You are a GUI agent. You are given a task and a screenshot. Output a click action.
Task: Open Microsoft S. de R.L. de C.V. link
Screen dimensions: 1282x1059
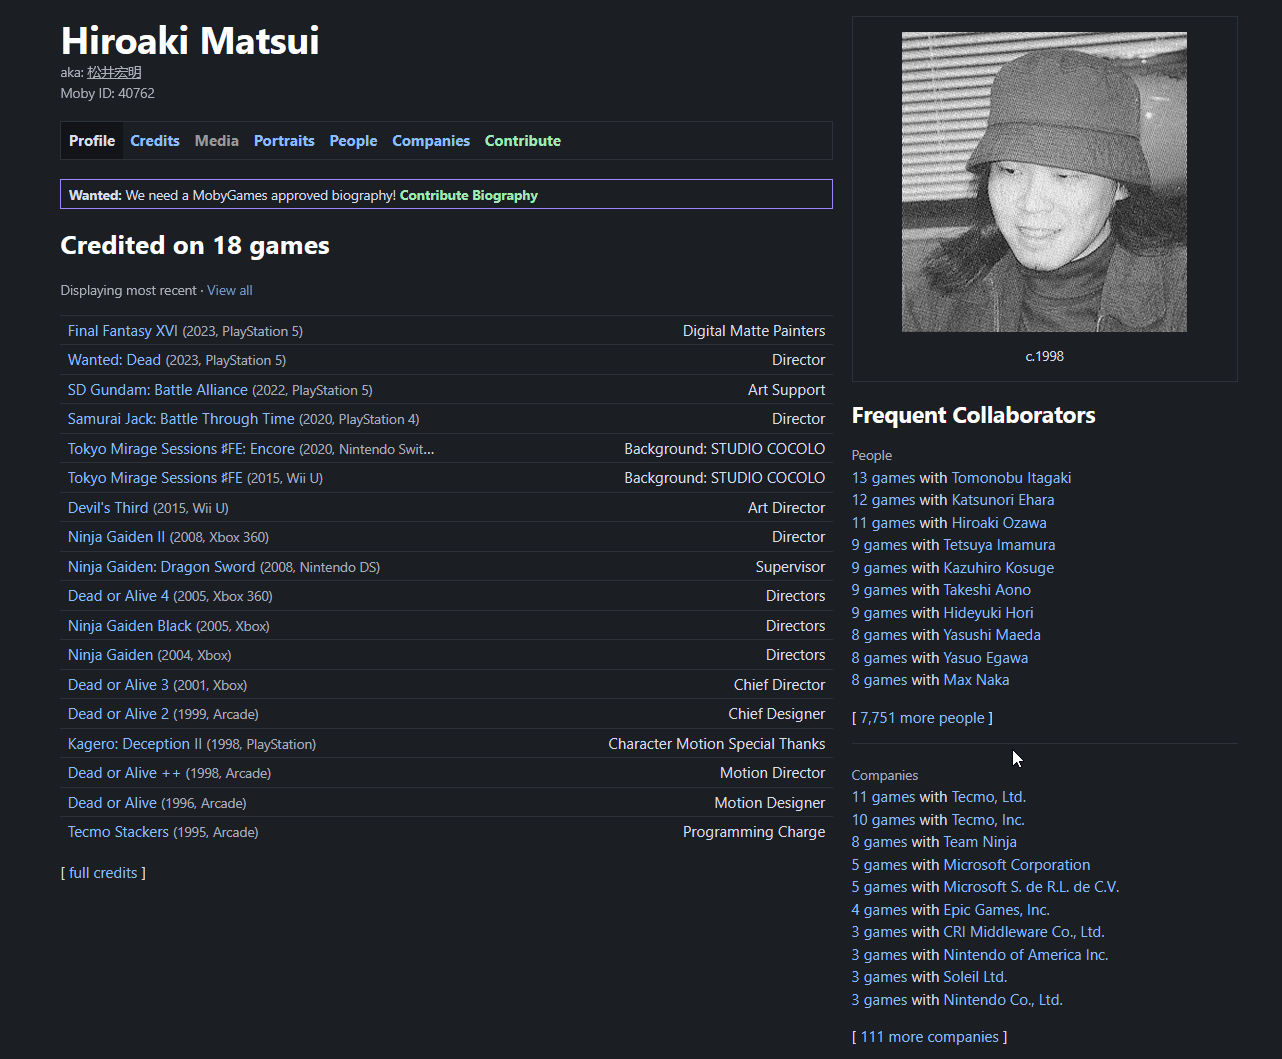coord(1032,887)
